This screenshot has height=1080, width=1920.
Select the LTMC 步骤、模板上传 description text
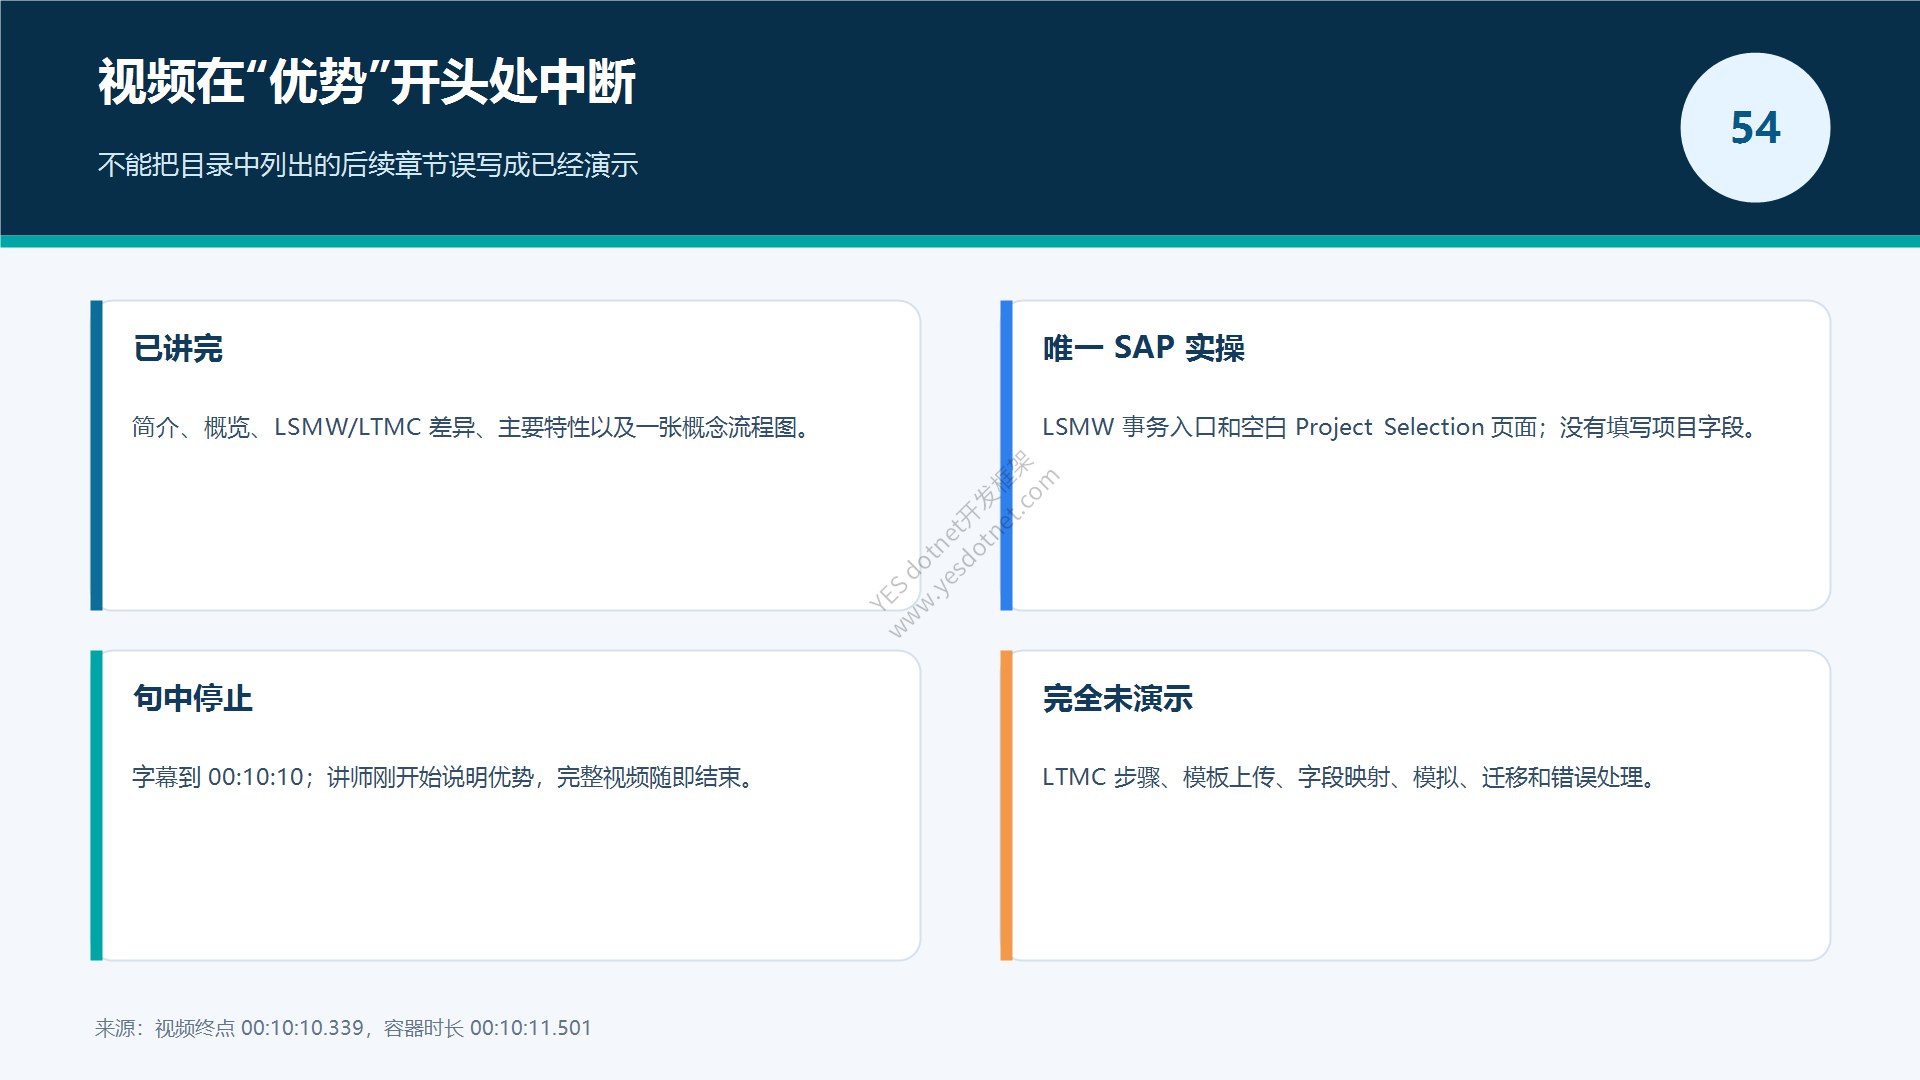point(1350,777)
